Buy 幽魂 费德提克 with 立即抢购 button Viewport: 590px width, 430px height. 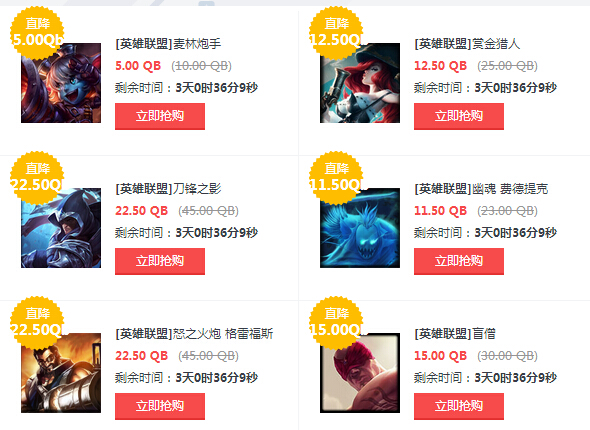[459, 261]
